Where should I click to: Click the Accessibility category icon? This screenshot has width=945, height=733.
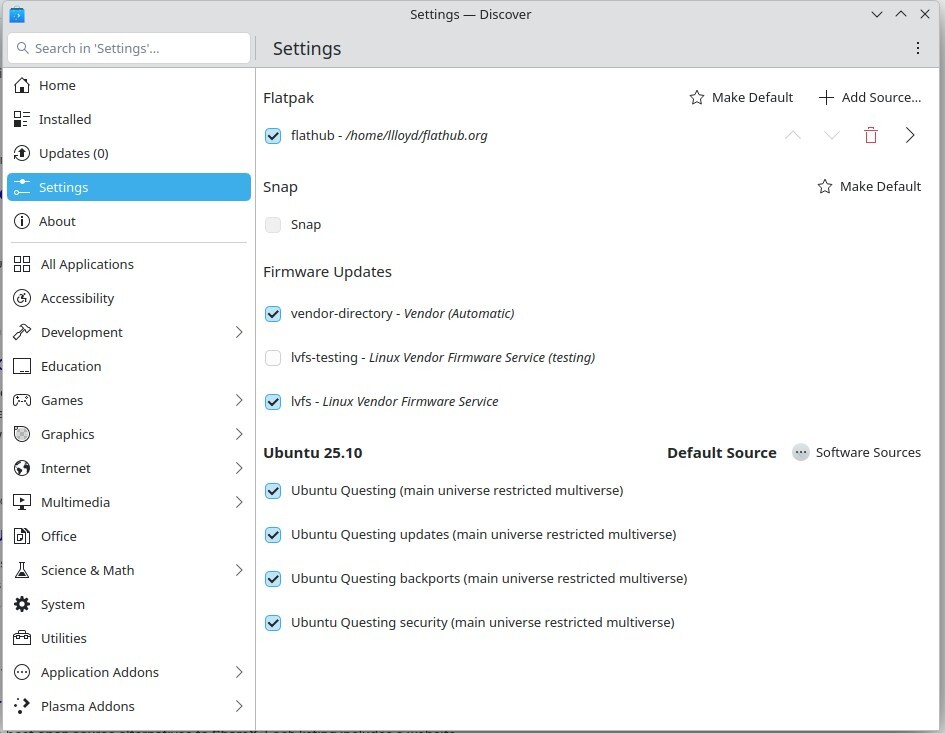pyautogui.click(x=22, y=298)
